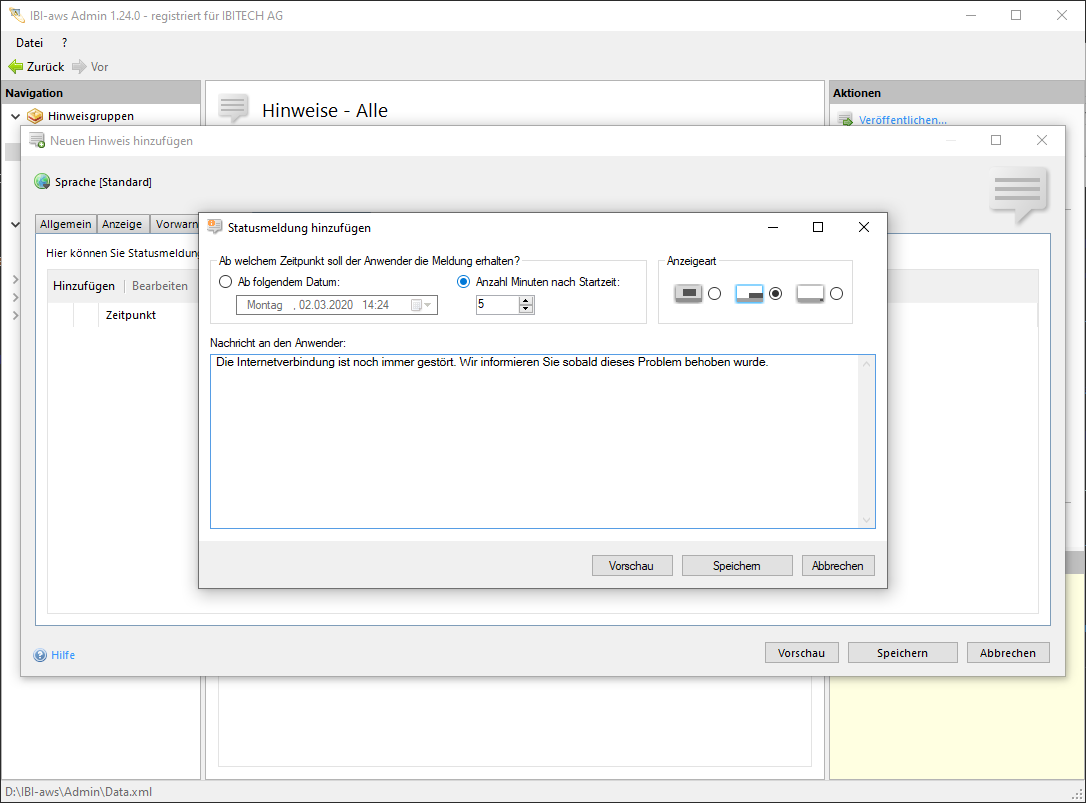Image resolution: width=1086 pixels, height=803 pixels.
Task: Open the date picker calendar dropdown
Action: [x=421, y=305]
